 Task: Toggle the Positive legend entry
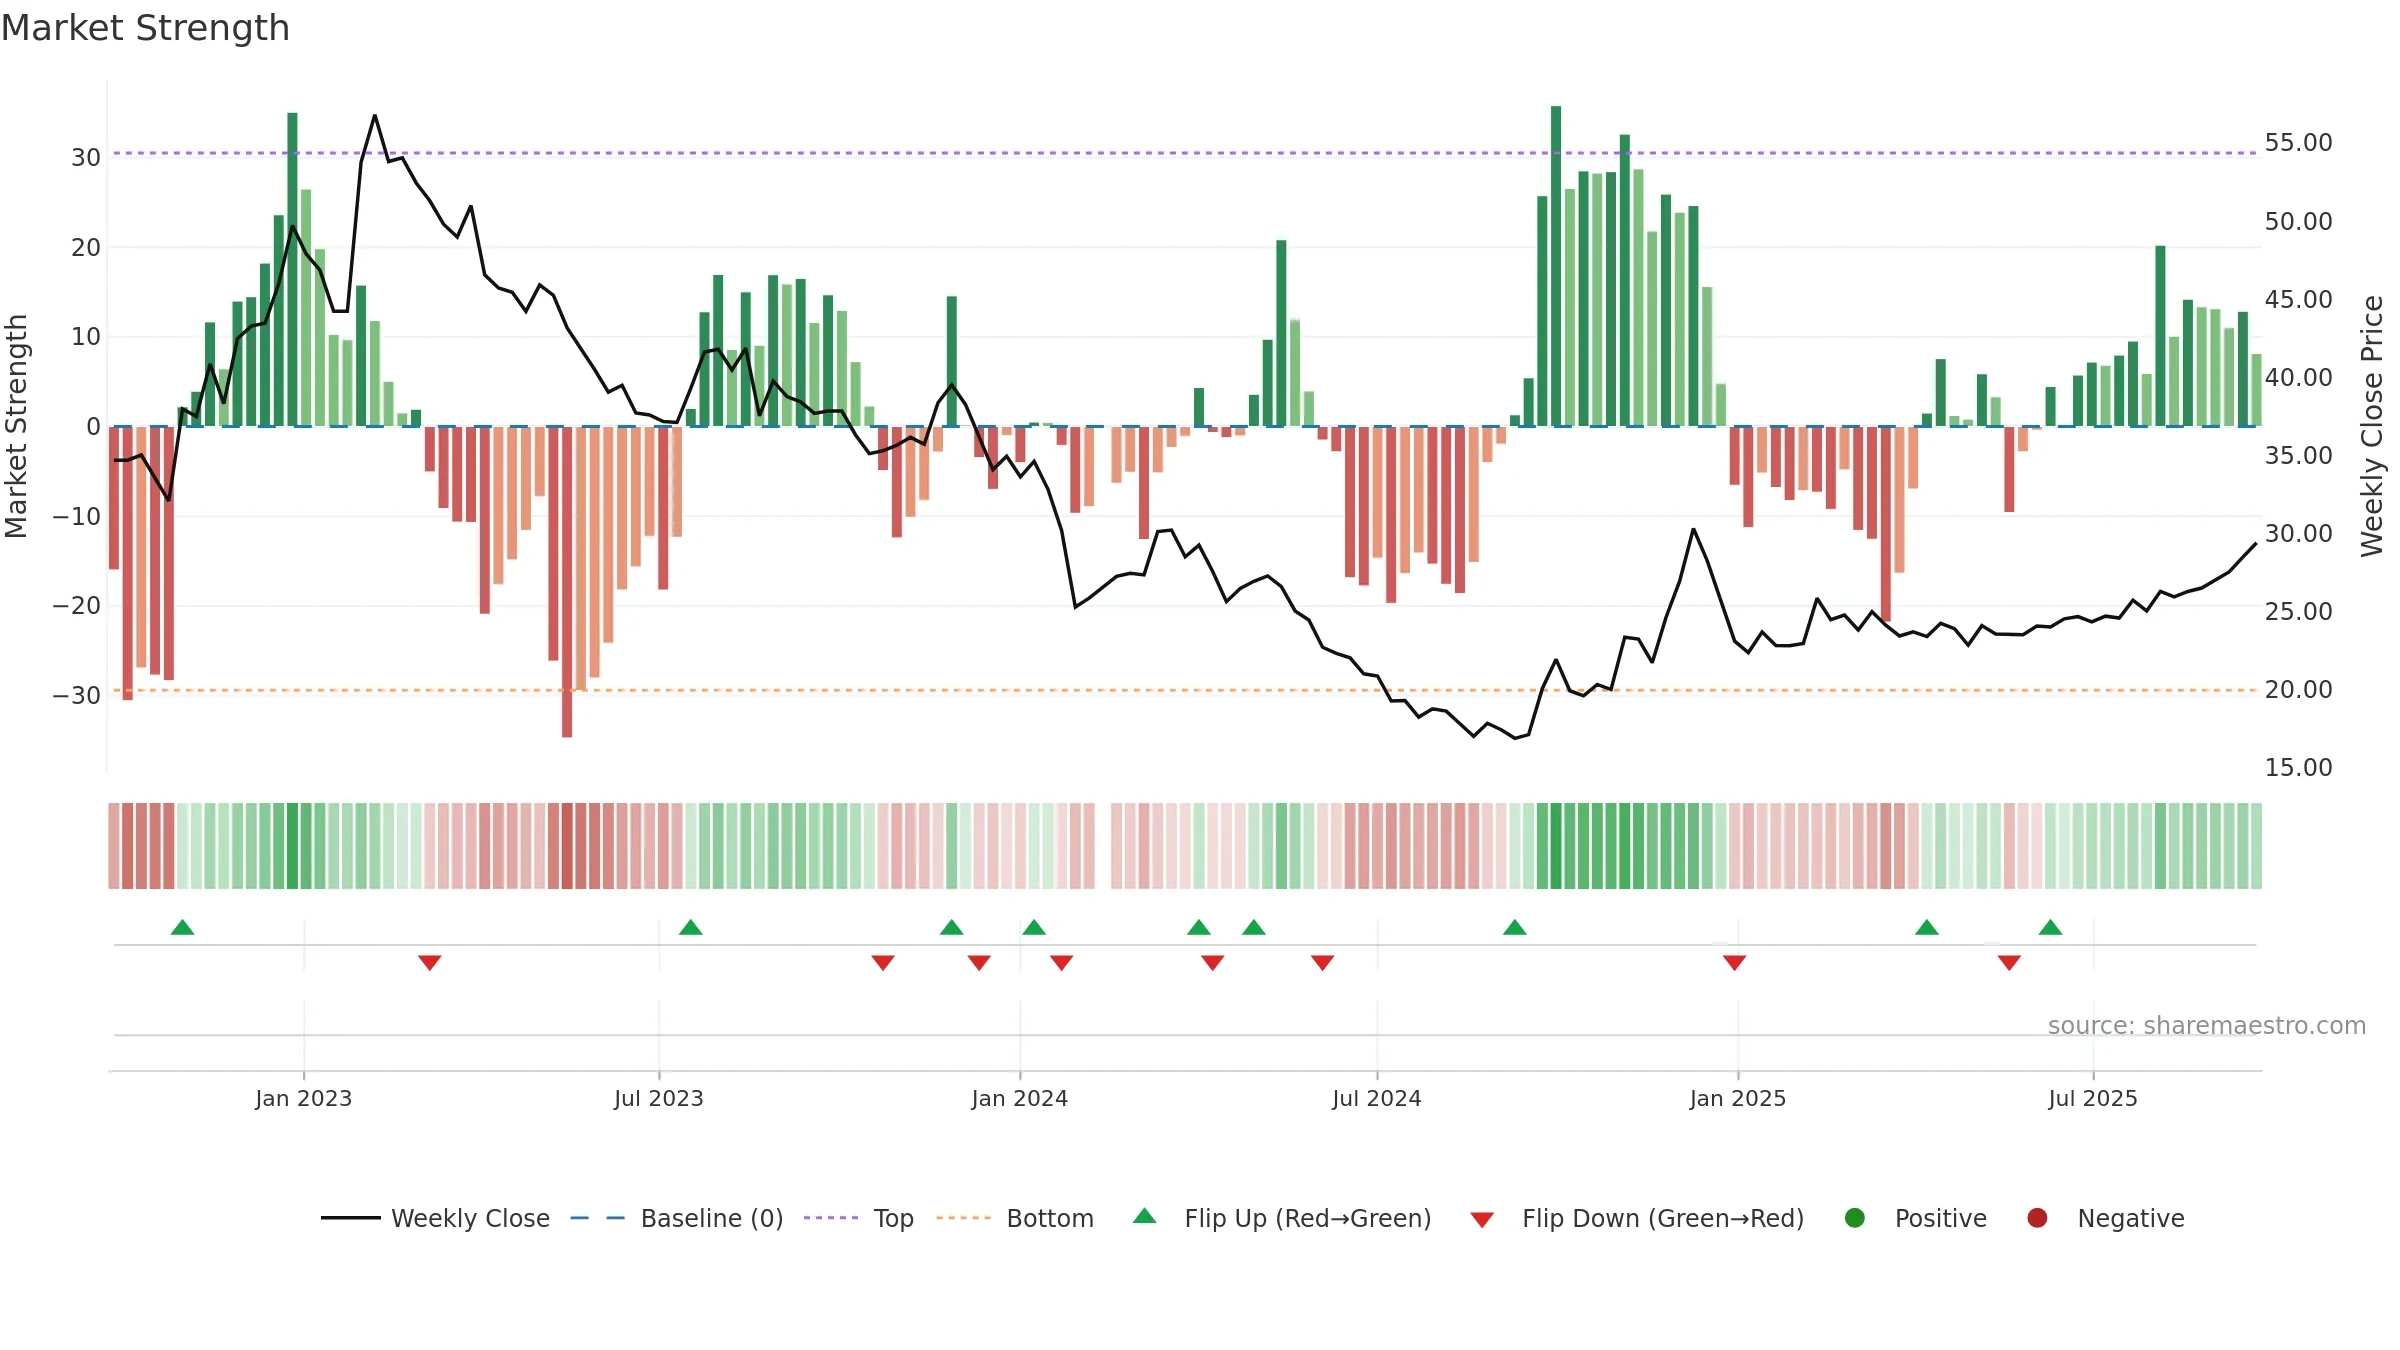coord(1915,1218)
